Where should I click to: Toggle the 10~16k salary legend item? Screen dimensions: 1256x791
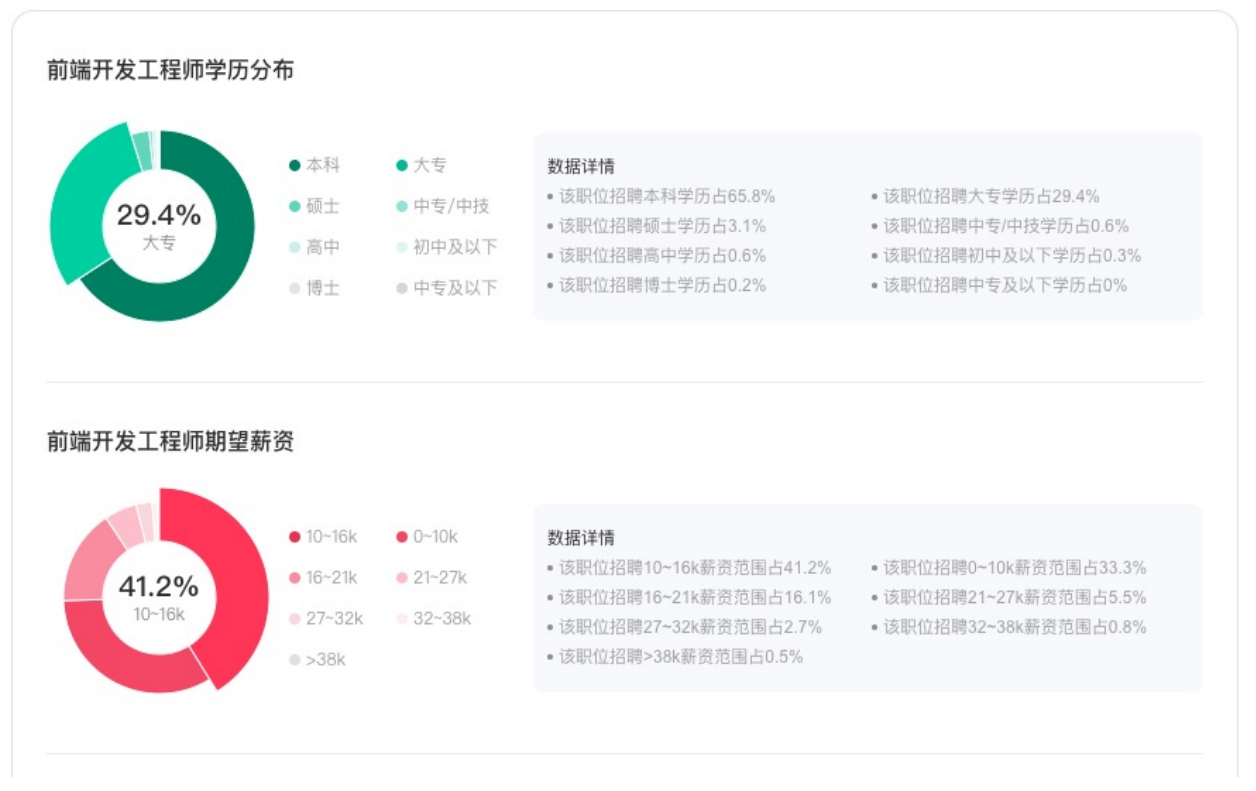click(x=321, y=537)
